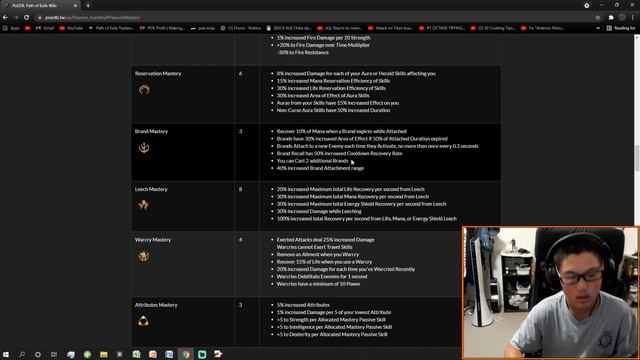Open the browser Extensions puzzle icon
This screenshot has width=640, height=360.
click(611, 18)
